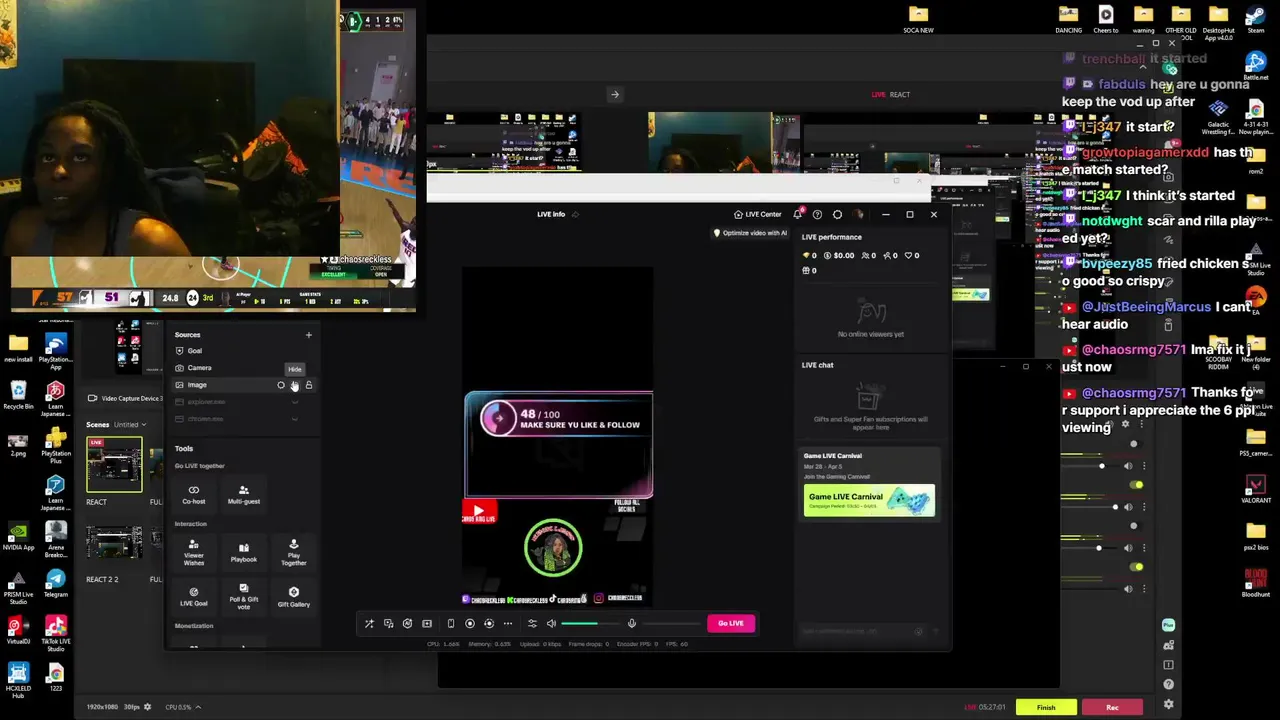Adjust the green speaker volume slider
Screen dimensions: 1280x720
coord(592,624)
